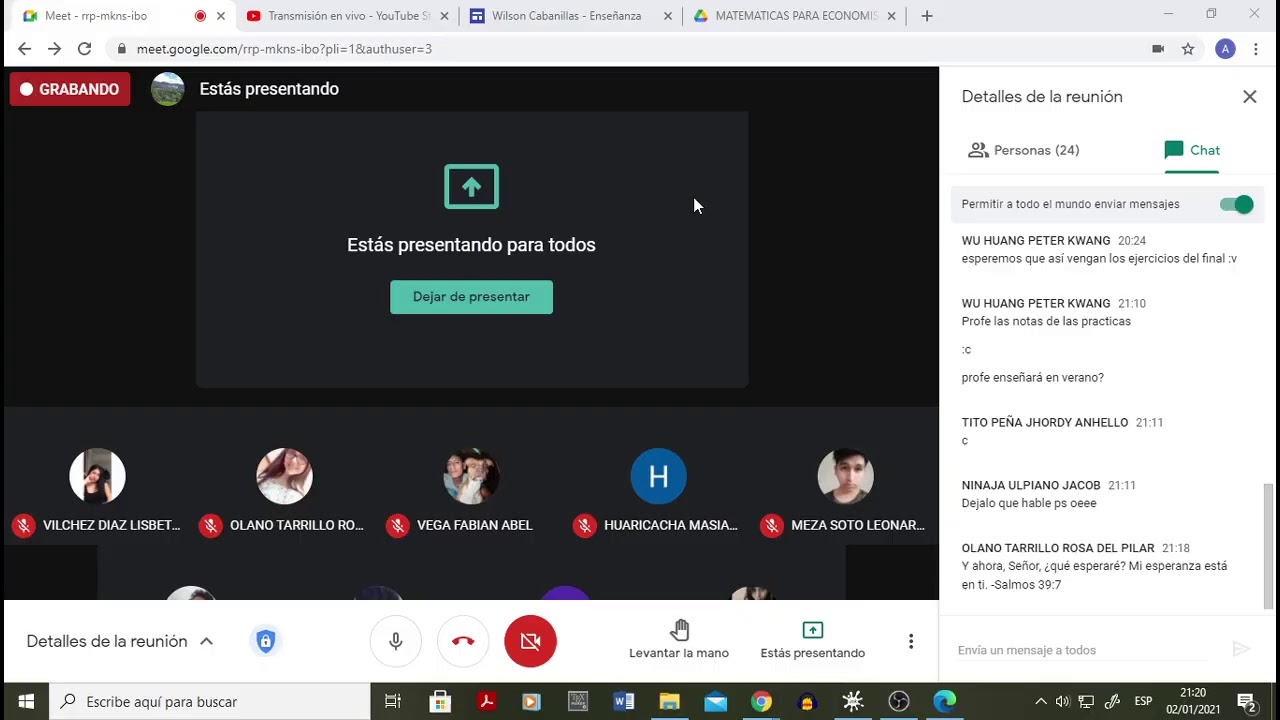Viewport: 1280px width, 720px height.
Task: Open Microsoft Edge from the taskbar
Action: 945,702
